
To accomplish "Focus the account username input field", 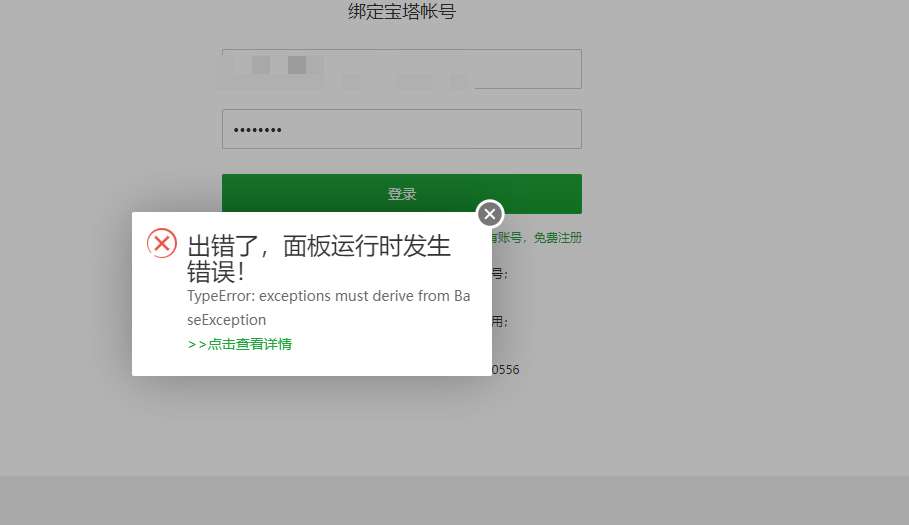I will click(402, 69).
